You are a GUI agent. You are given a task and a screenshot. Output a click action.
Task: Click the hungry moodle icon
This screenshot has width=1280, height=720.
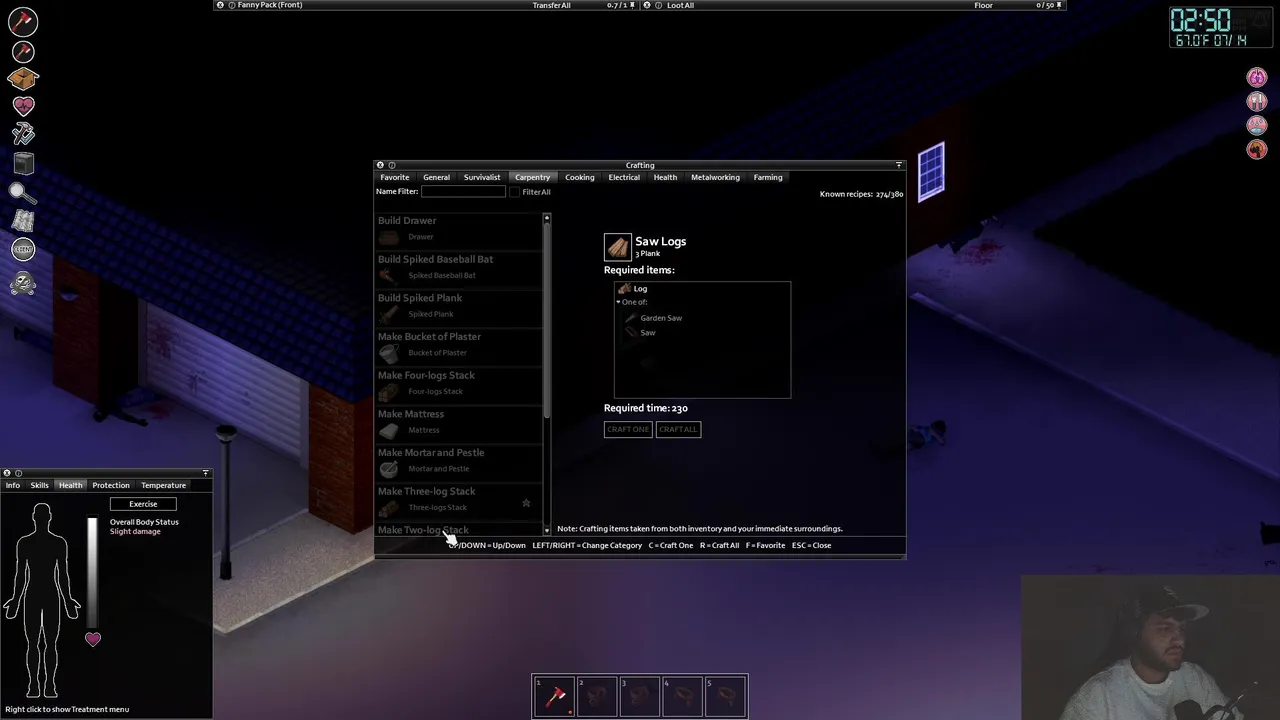pos(1257,101)
